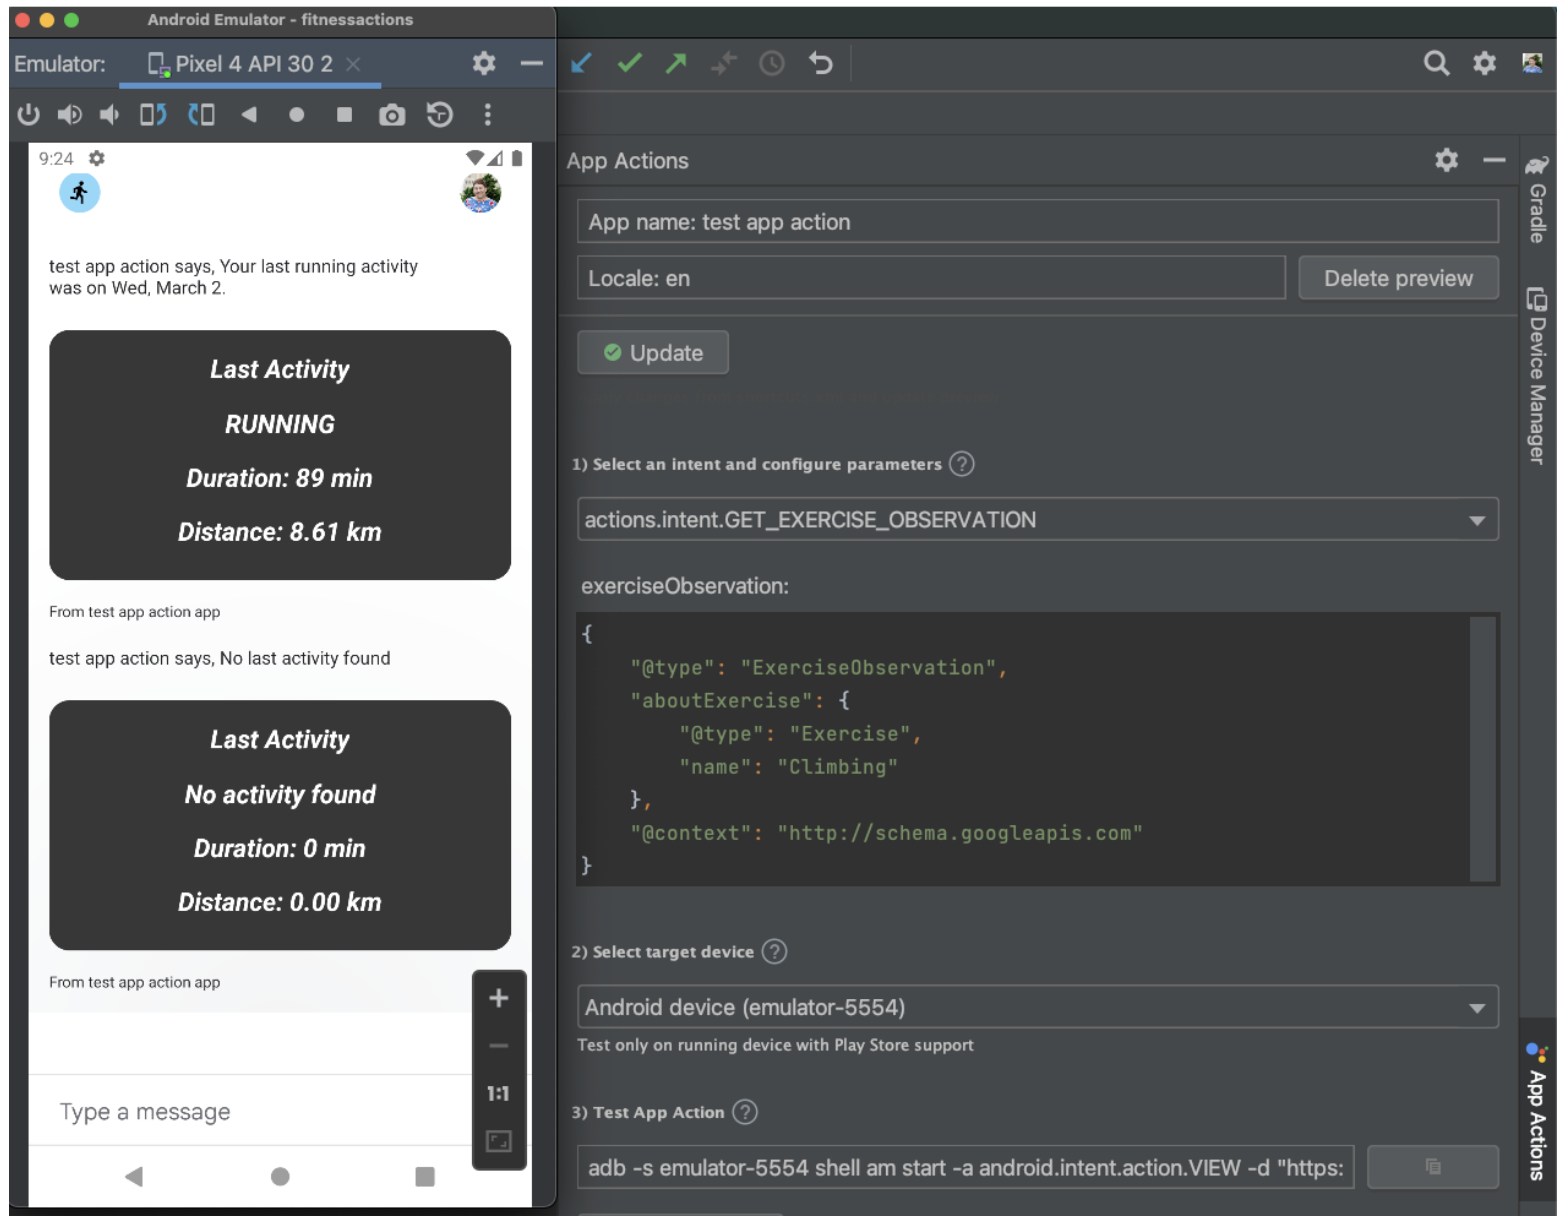Click the help icon next to Select target device
The image size is (1564, 1228).
pos(774,952)
